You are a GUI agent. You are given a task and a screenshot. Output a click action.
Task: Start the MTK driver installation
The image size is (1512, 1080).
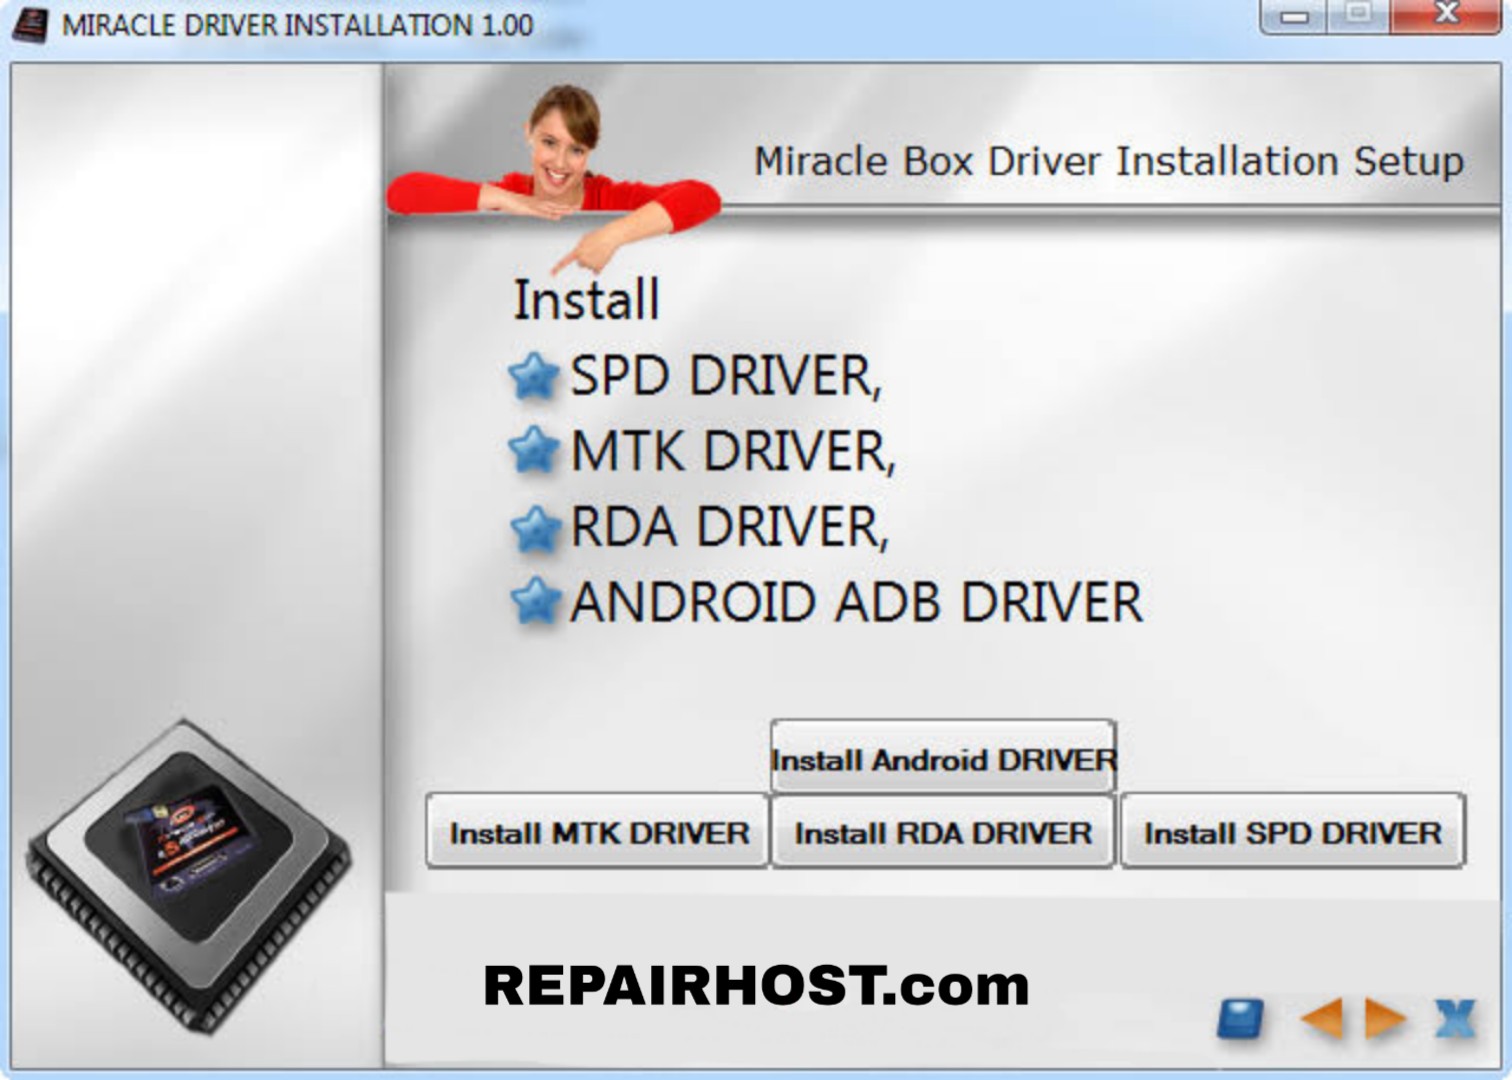point(597,831)
